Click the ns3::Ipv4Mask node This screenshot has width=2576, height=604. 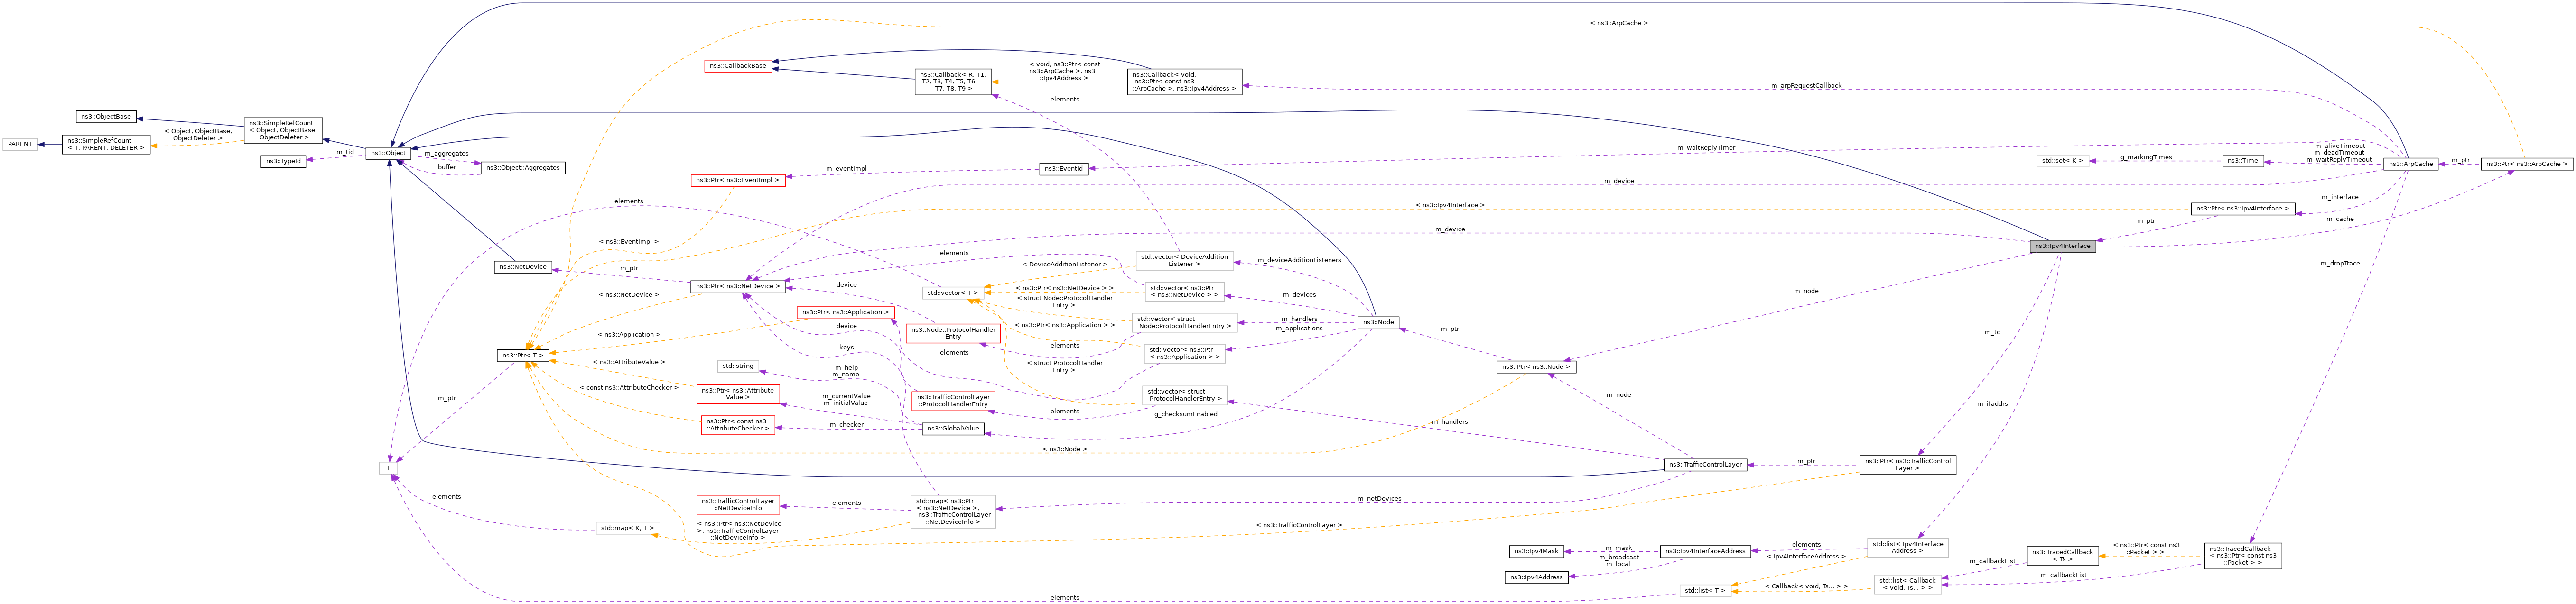[x=1536, y=552]
